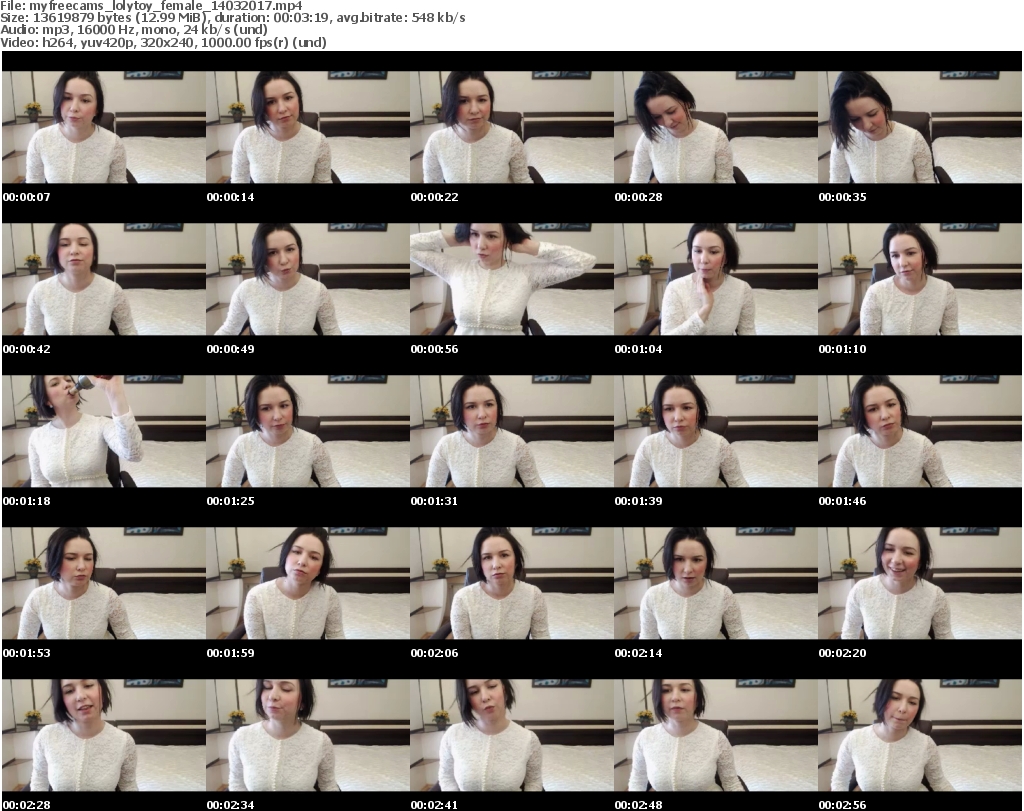This screenshot has height=811, width=1024.
Task: Pick the frame at timestamp 00:01:53
Action: point(104,583)
